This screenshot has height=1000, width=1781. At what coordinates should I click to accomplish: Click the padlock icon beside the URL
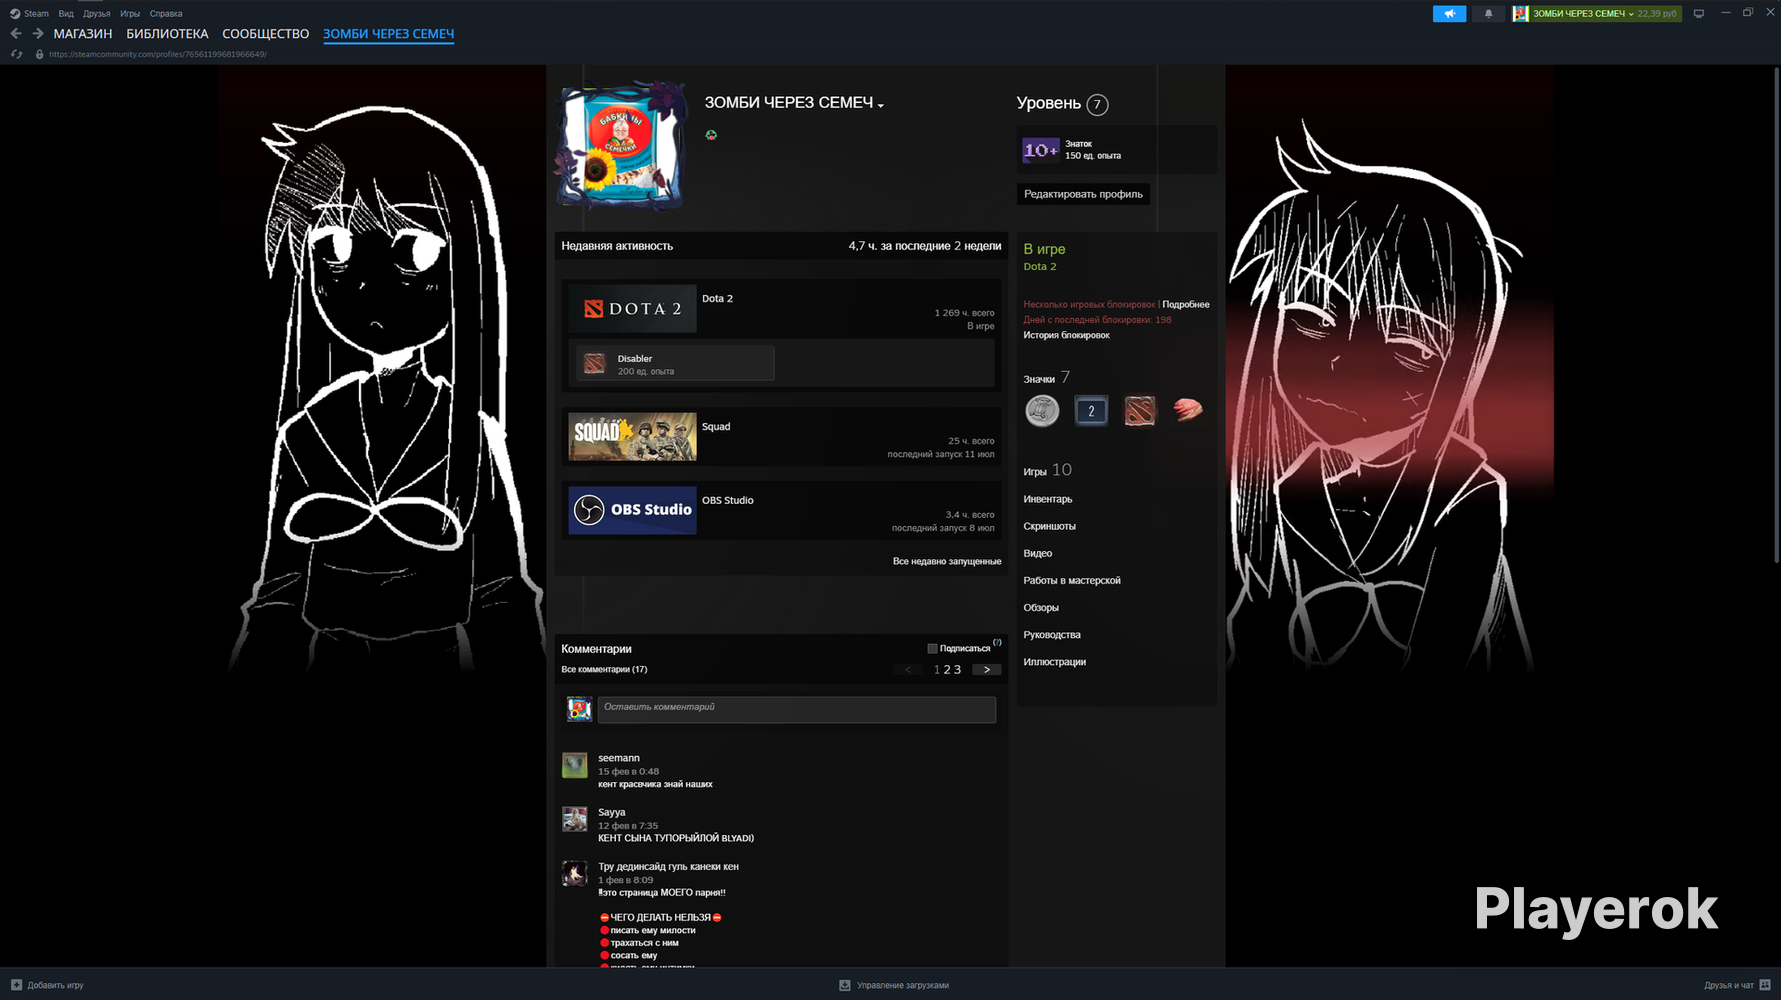[x=39, y=54]
